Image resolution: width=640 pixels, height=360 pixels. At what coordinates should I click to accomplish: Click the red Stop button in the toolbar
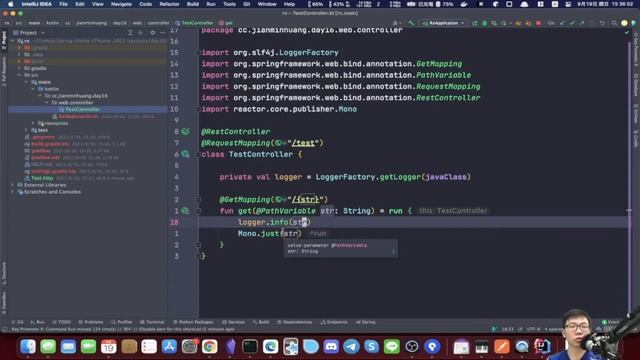pos(539,23)
